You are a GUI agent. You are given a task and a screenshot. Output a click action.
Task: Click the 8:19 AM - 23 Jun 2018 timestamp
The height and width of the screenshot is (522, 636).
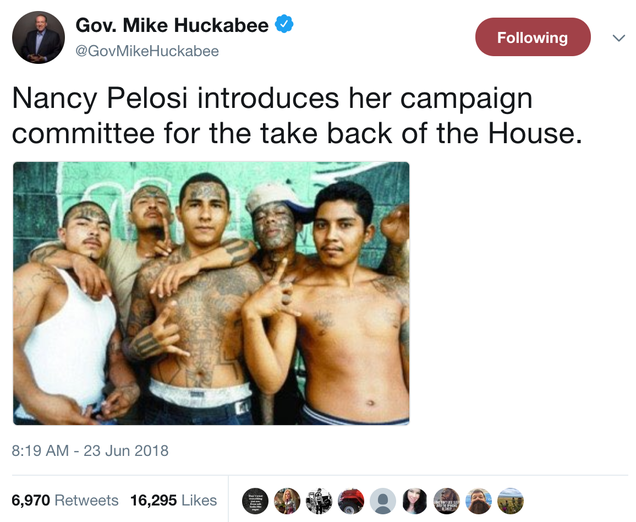[x=90, y=451]
